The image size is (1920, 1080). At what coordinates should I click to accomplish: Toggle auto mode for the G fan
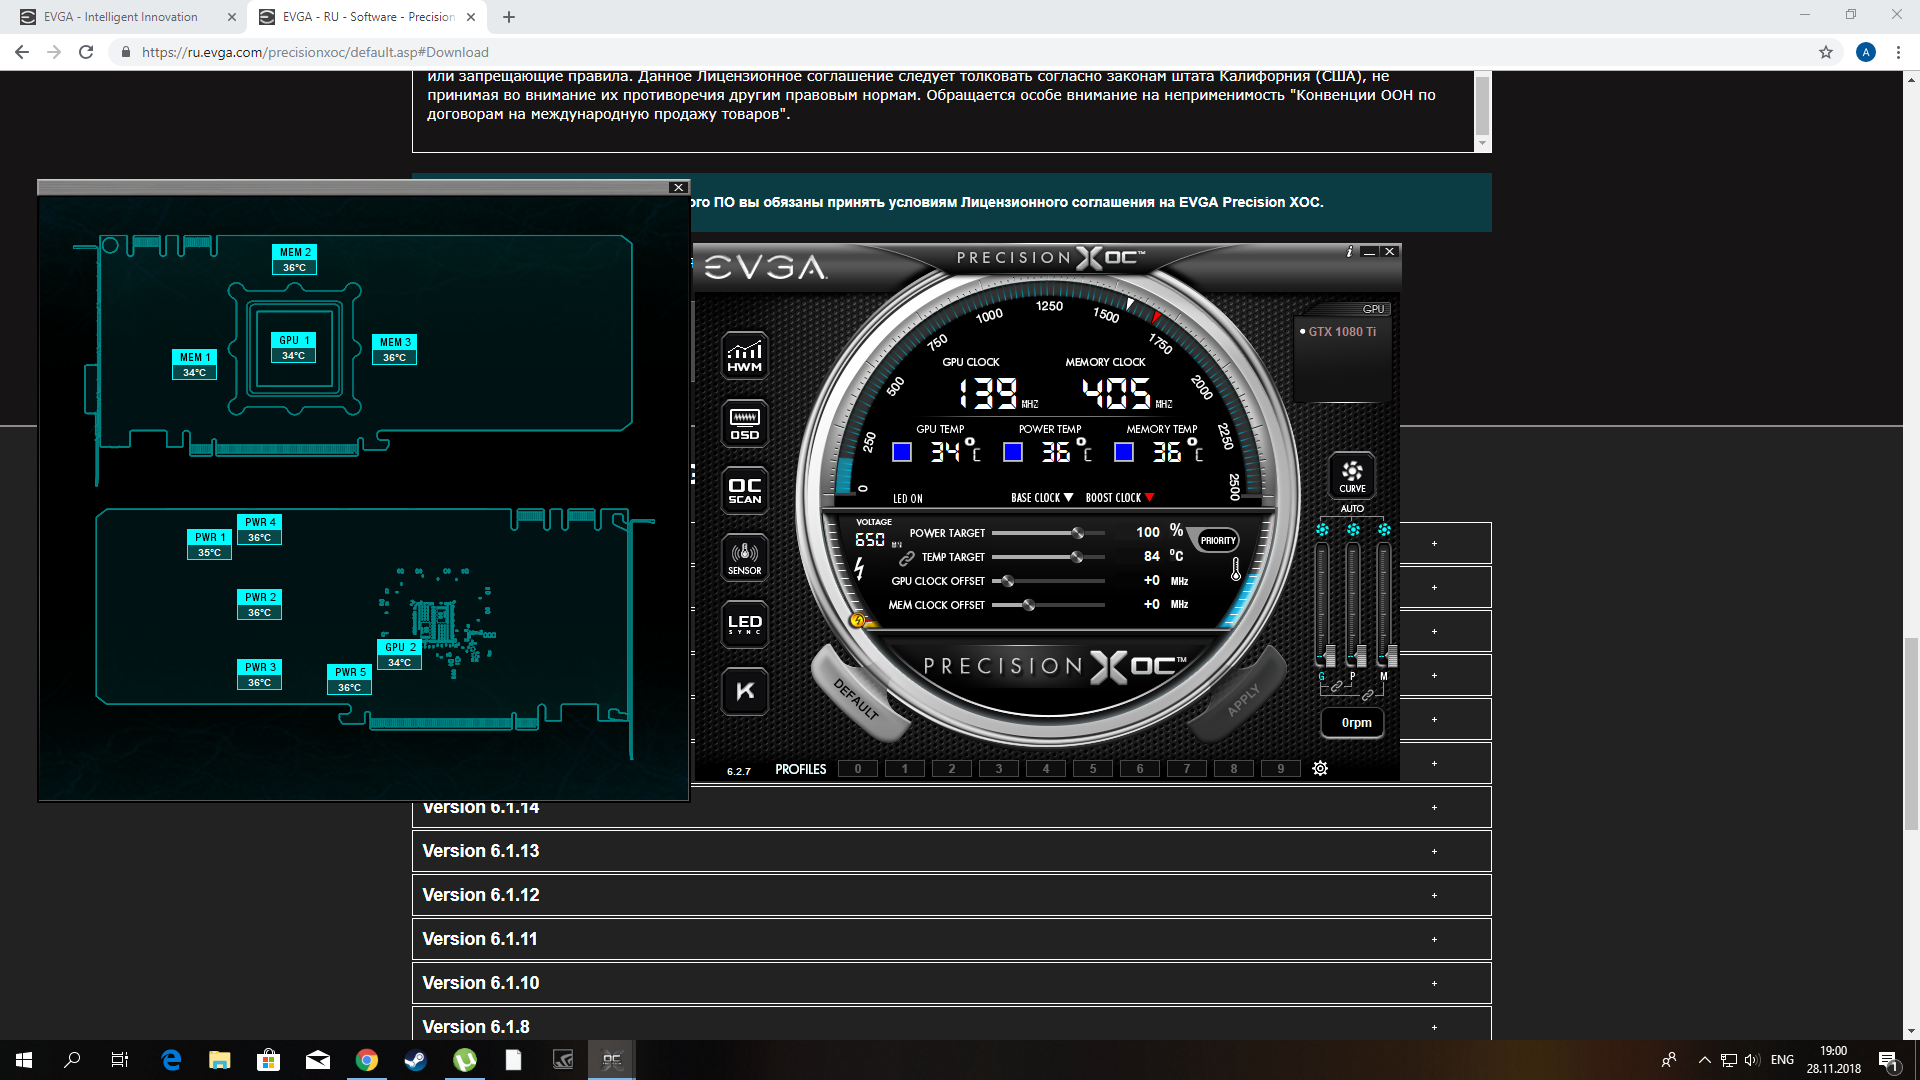pyautogui.click(x=1322, y=530)
